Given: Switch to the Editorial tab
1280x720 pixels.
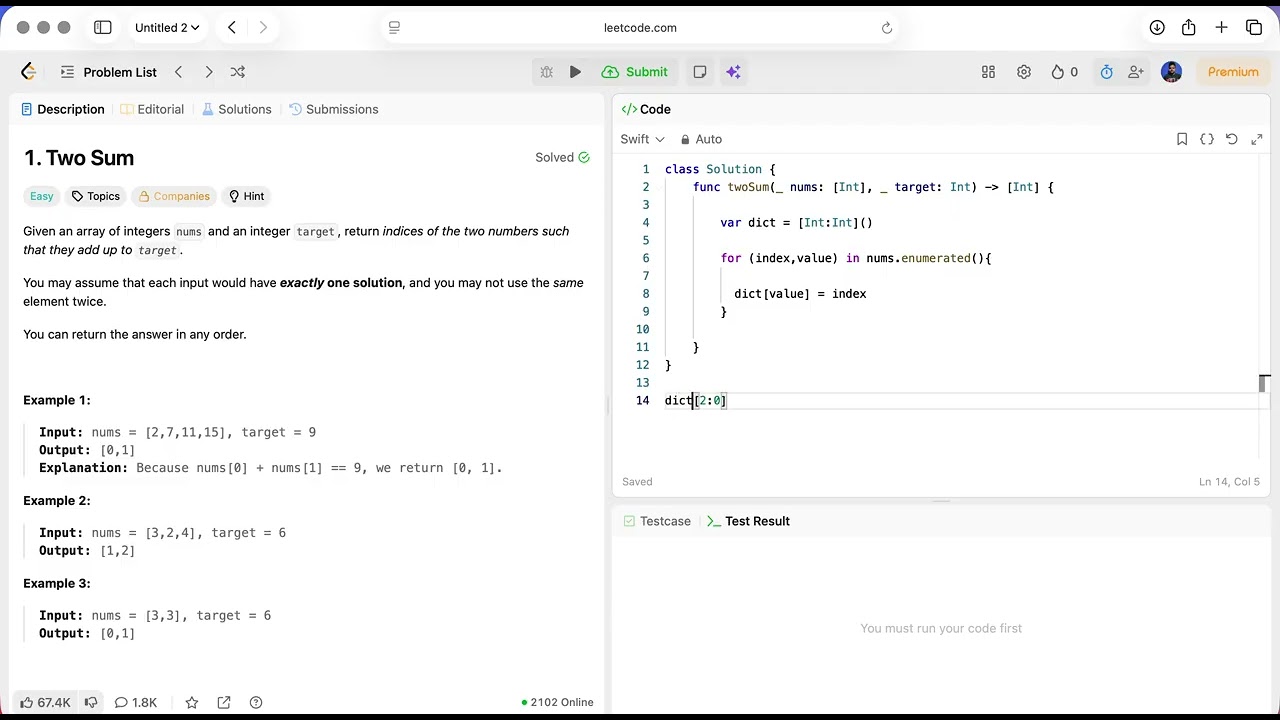Looking at the screenshot, I should coord(152,109).
